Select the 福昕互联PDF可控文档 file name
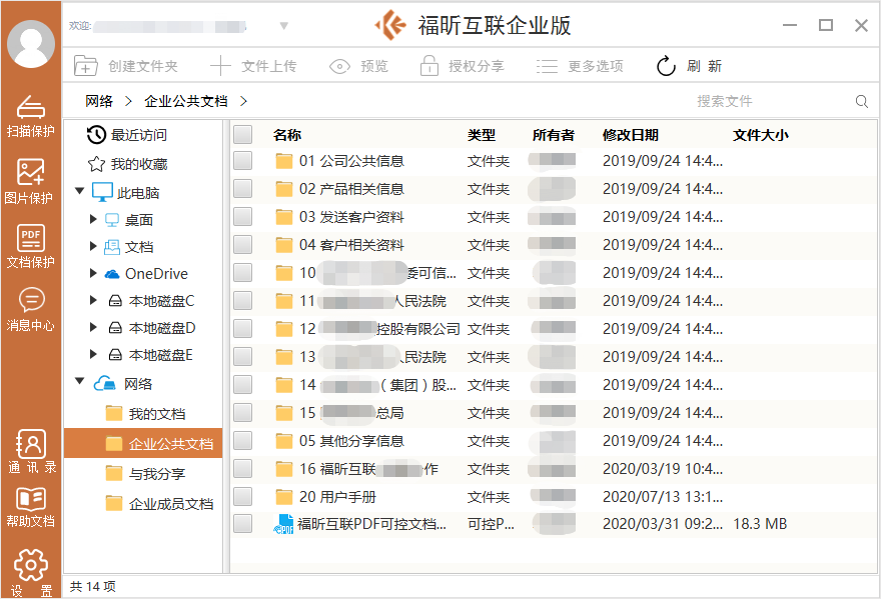This screenshot has width=881, height=599. (372, 524)
